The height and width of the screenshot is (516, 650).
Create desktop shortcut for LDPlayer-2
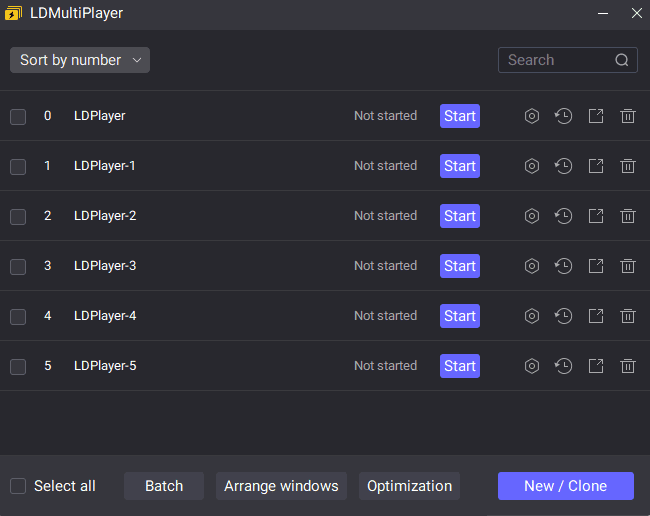(596, 216)
